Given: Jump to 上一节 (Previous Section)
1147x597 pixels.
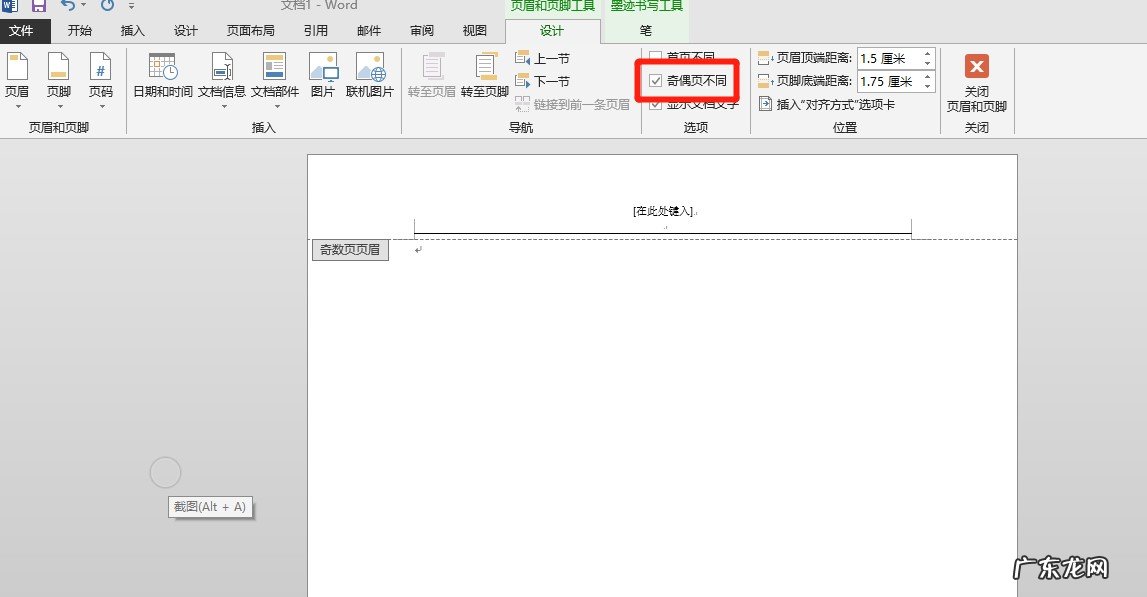Looking at the screenshot, I should 542,58.
